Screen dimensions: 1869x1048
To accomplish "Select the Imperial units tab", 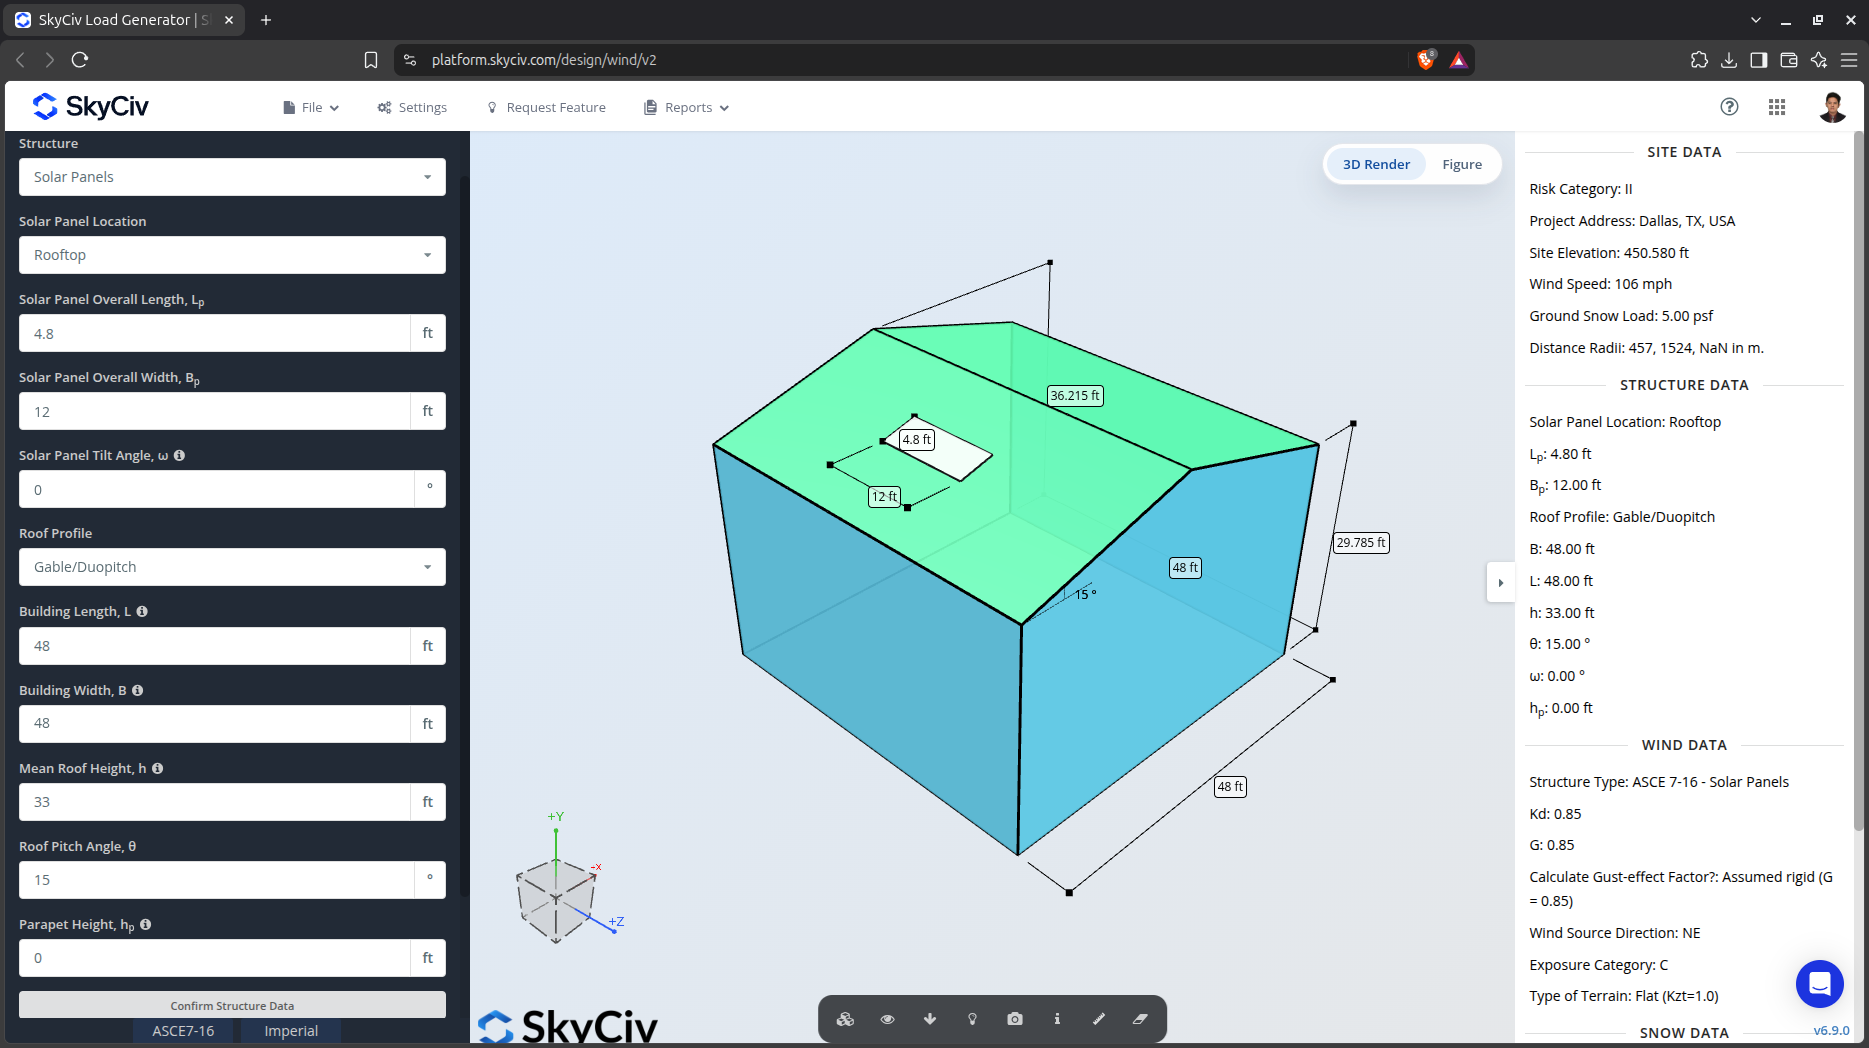I will (291, 1031).
